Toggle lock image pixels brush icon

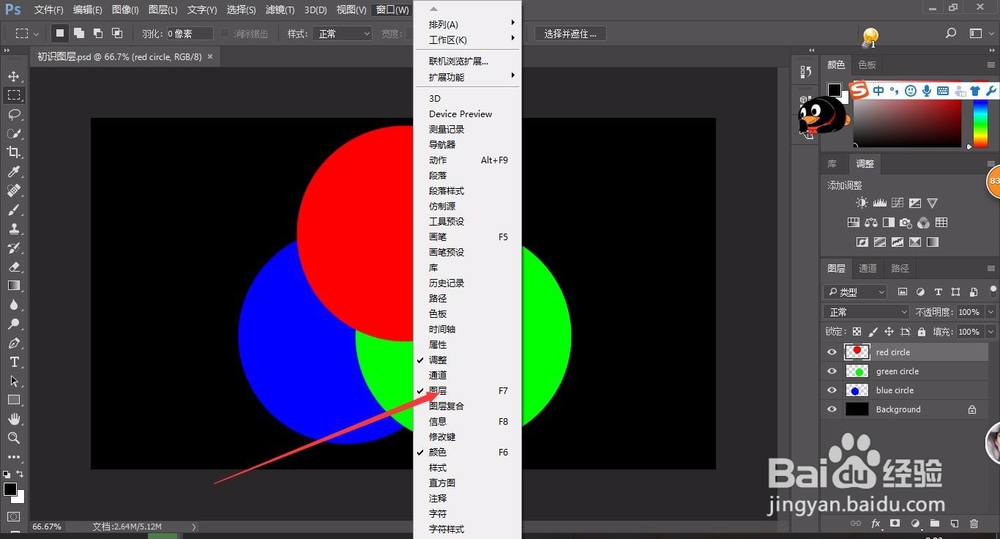(x=873, y=332)
